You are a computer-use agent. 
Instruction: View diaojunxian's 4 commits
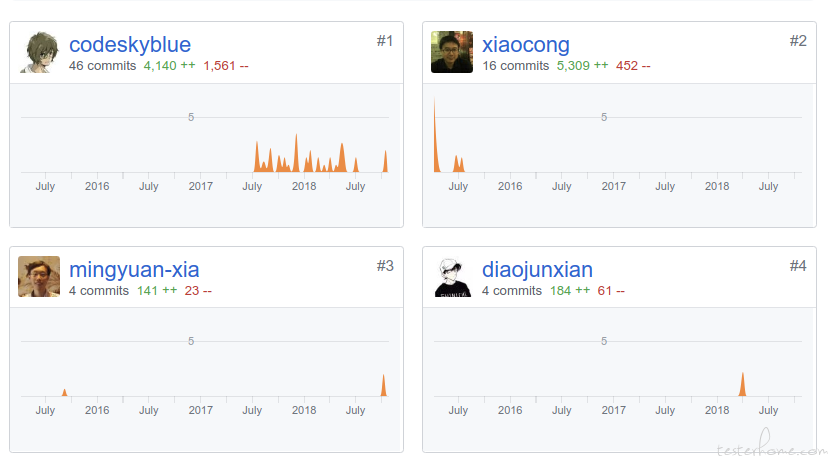click(x=512, y=291)
